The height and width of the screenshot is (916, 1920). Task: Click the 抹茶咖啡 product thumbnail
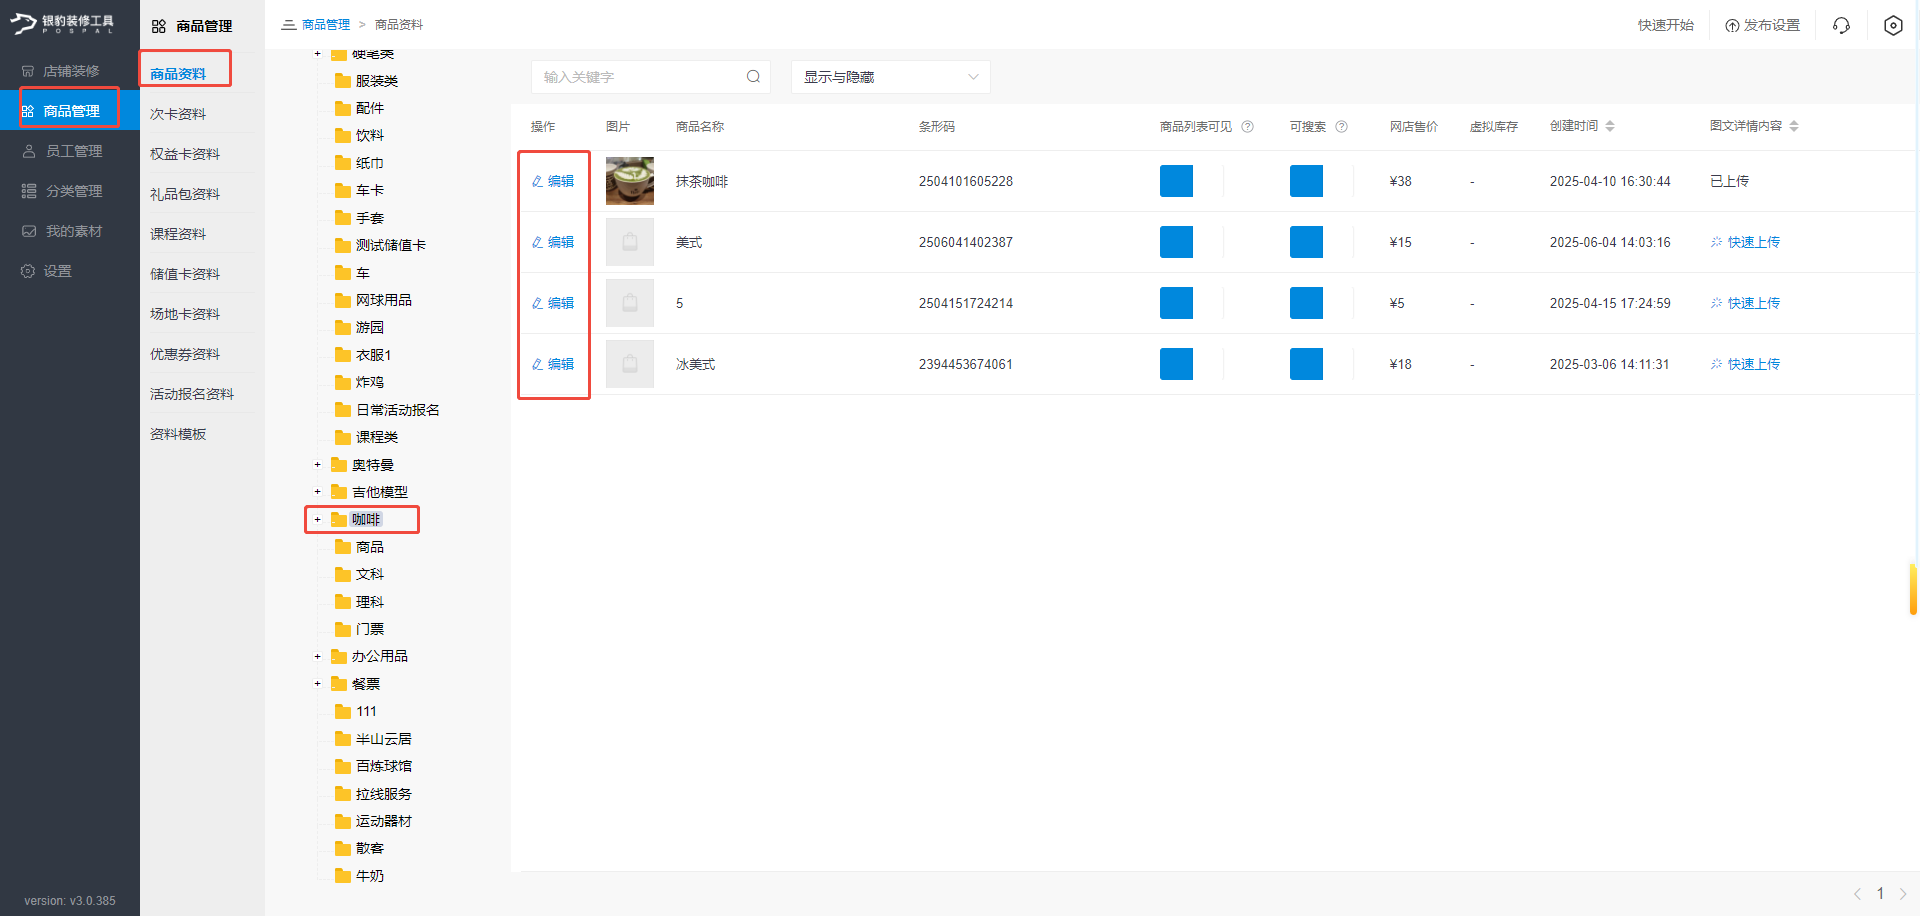[629, 181]
